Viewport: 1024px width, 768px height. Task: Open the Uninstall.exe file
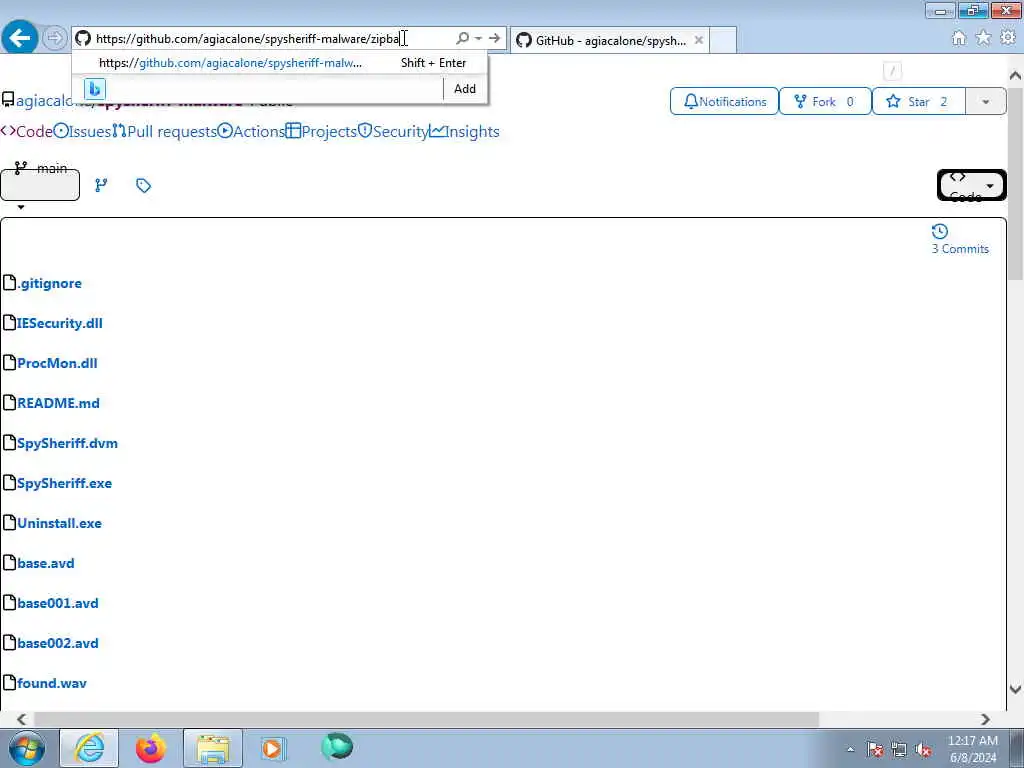(x=59, y=523)
